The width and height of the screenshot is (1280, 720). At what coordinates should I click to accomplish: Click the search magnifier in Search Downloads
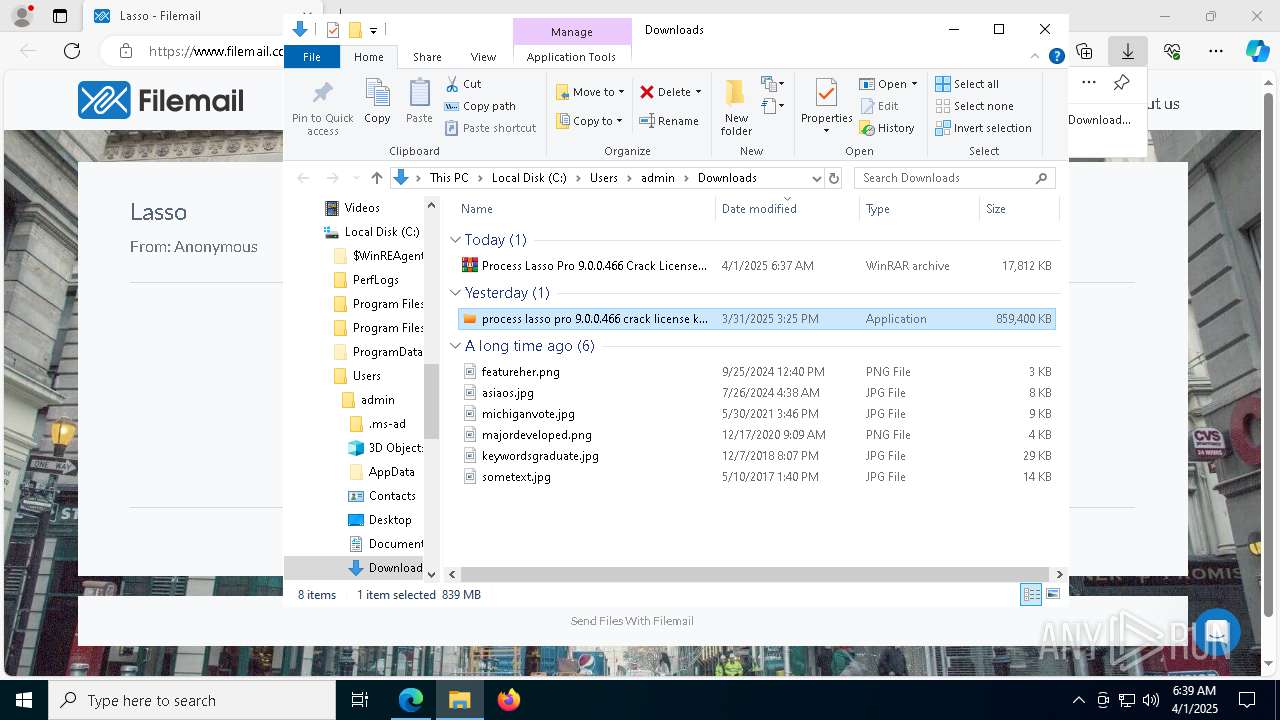coord(1041,178)
